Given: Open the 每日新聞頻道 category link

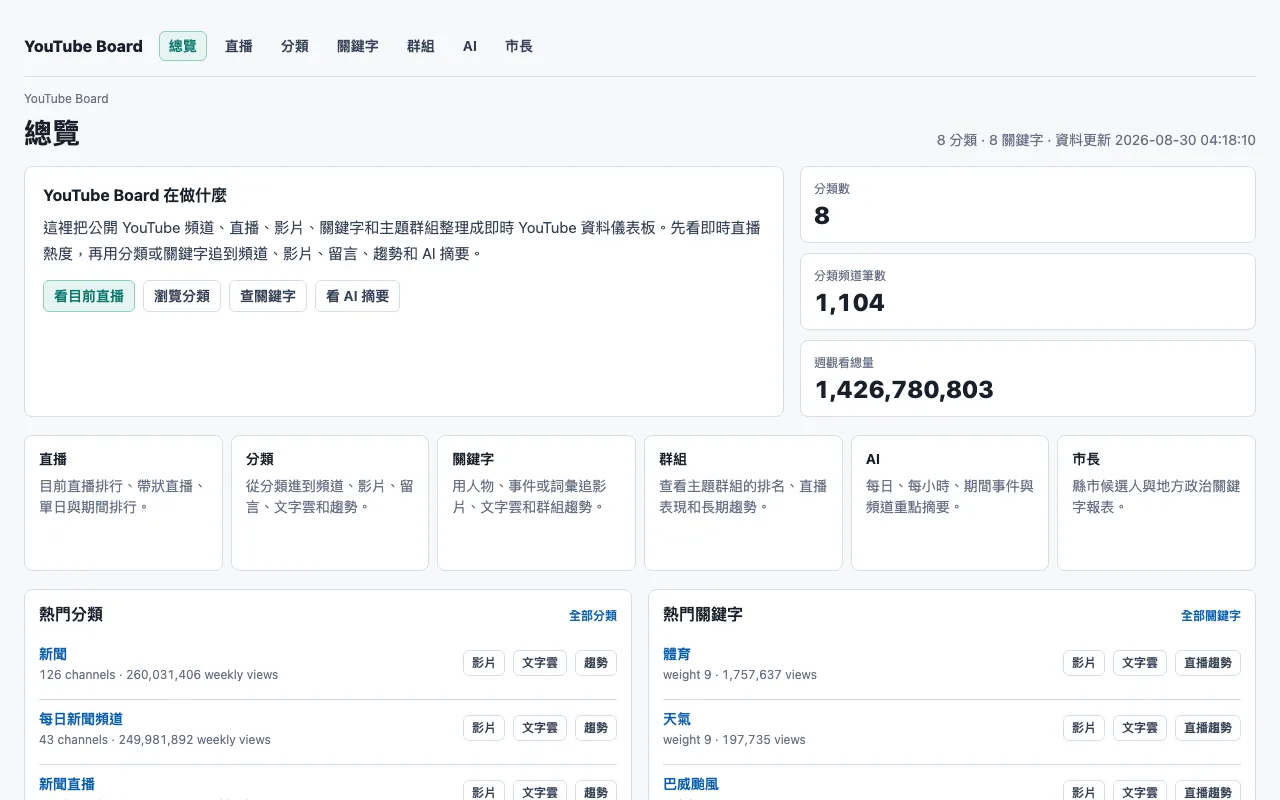Looking at the screenshot, I should click(81, 719).
